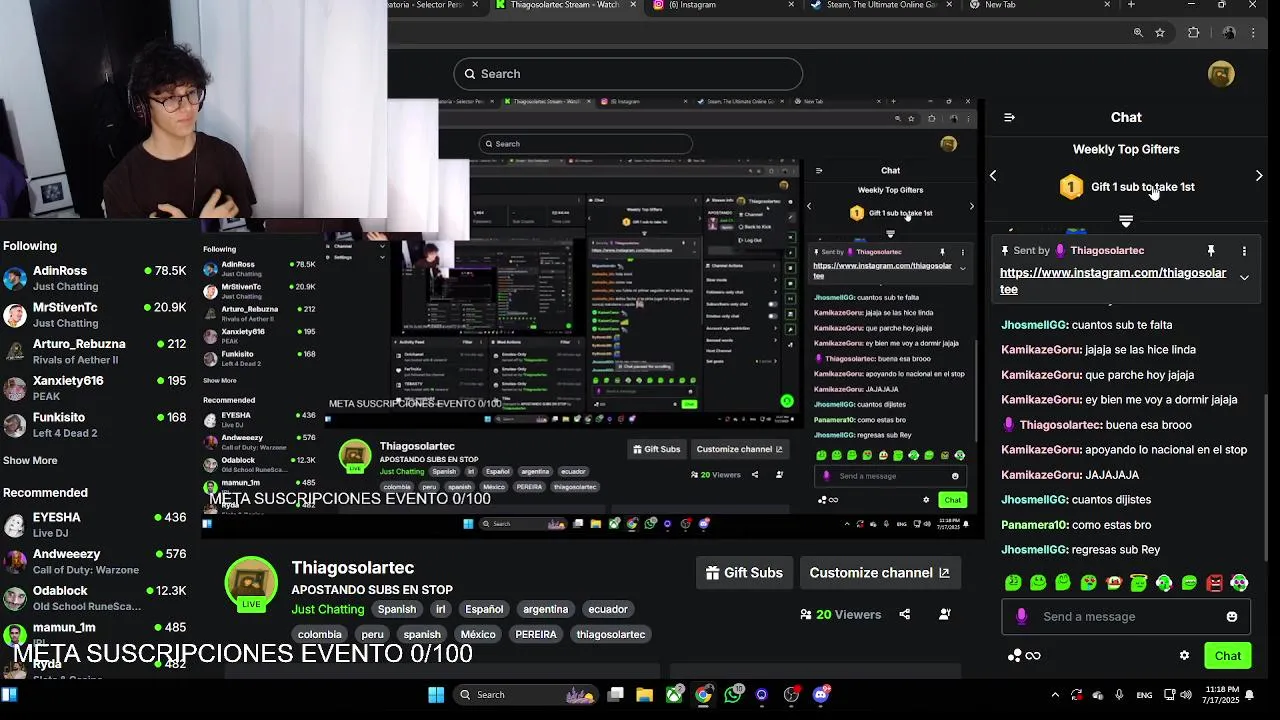Image resolution: width=1280 pixels, height=720 pixels.
Task: Open Odablock channel in Recommended list
Action: (95, 598)
